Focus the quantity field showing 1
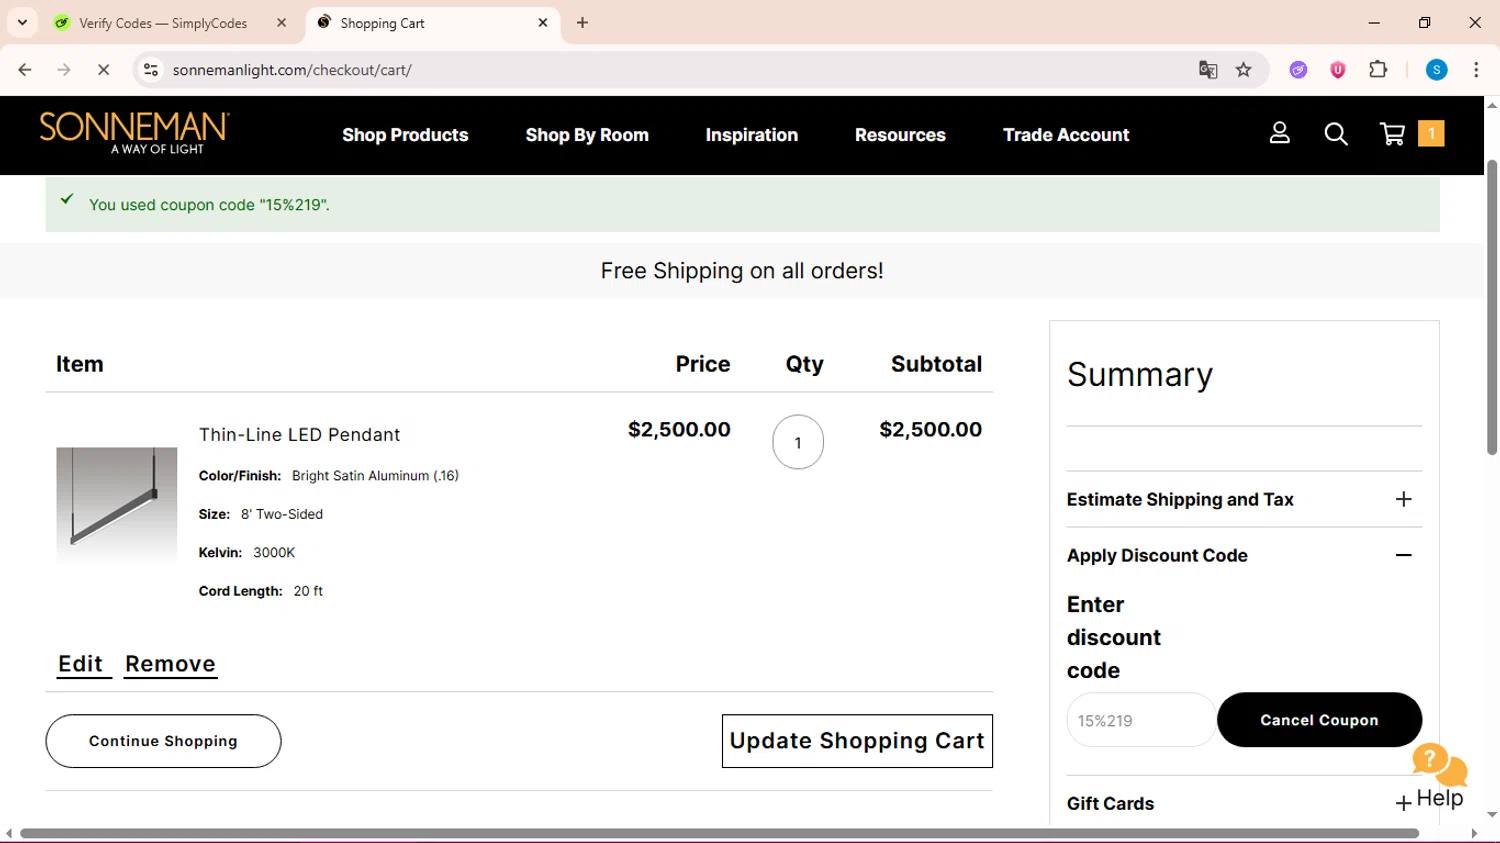 pos(798,442)
